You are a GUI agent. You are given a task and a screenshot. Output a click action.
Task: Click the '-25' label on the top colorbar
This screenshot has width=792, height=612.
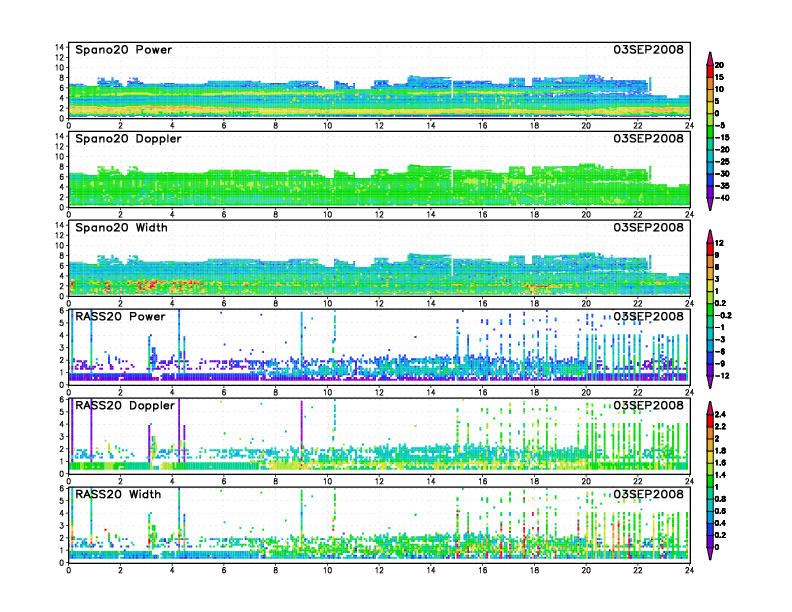(x=722, y=162)
